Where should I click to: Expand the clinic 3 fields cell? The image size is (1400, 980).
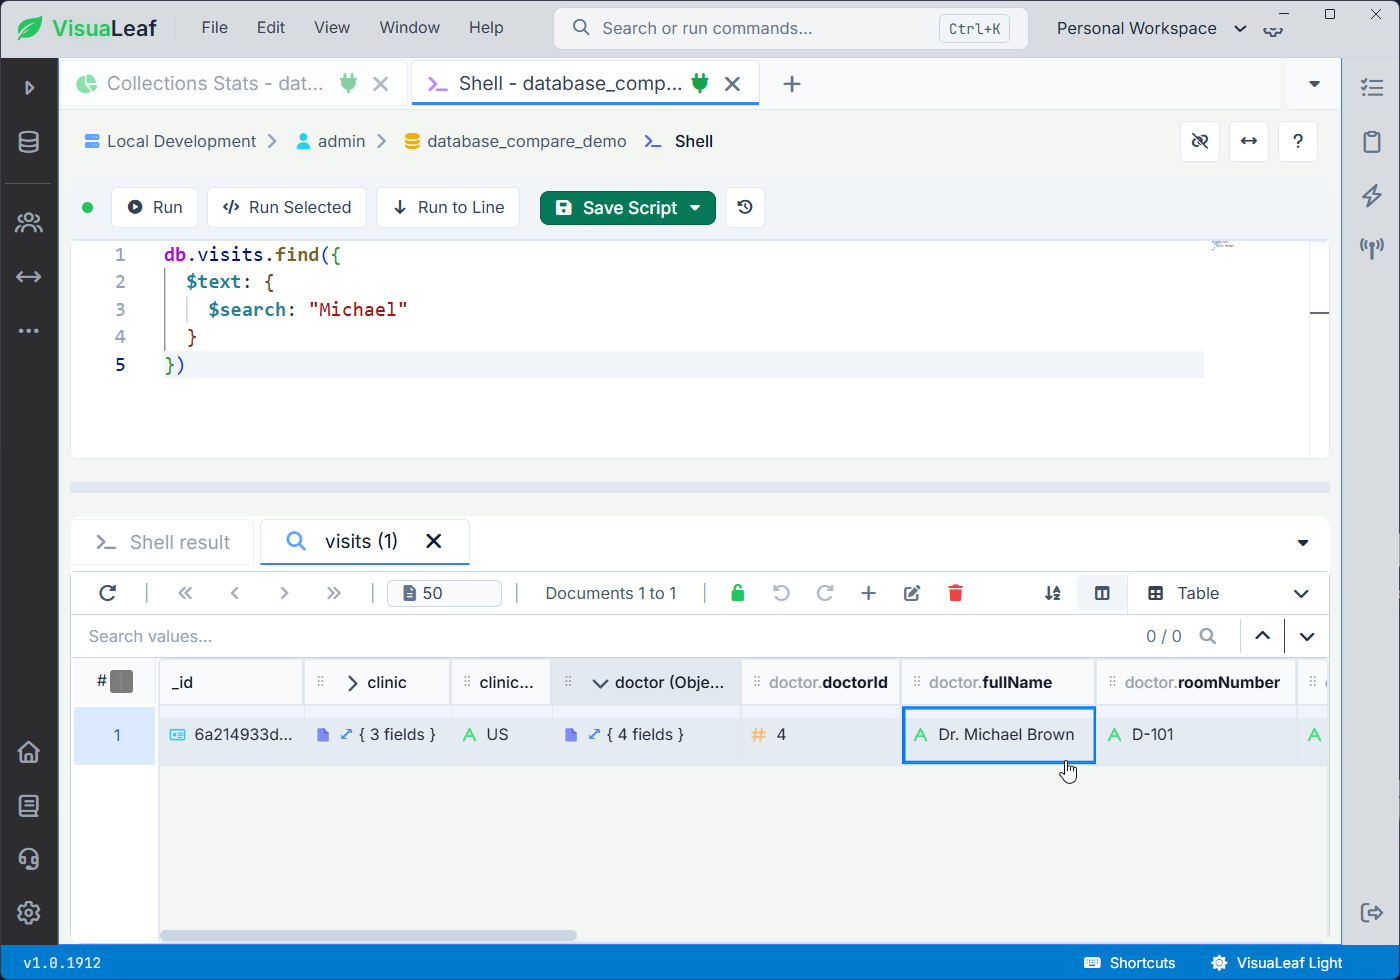coord(346,734)
